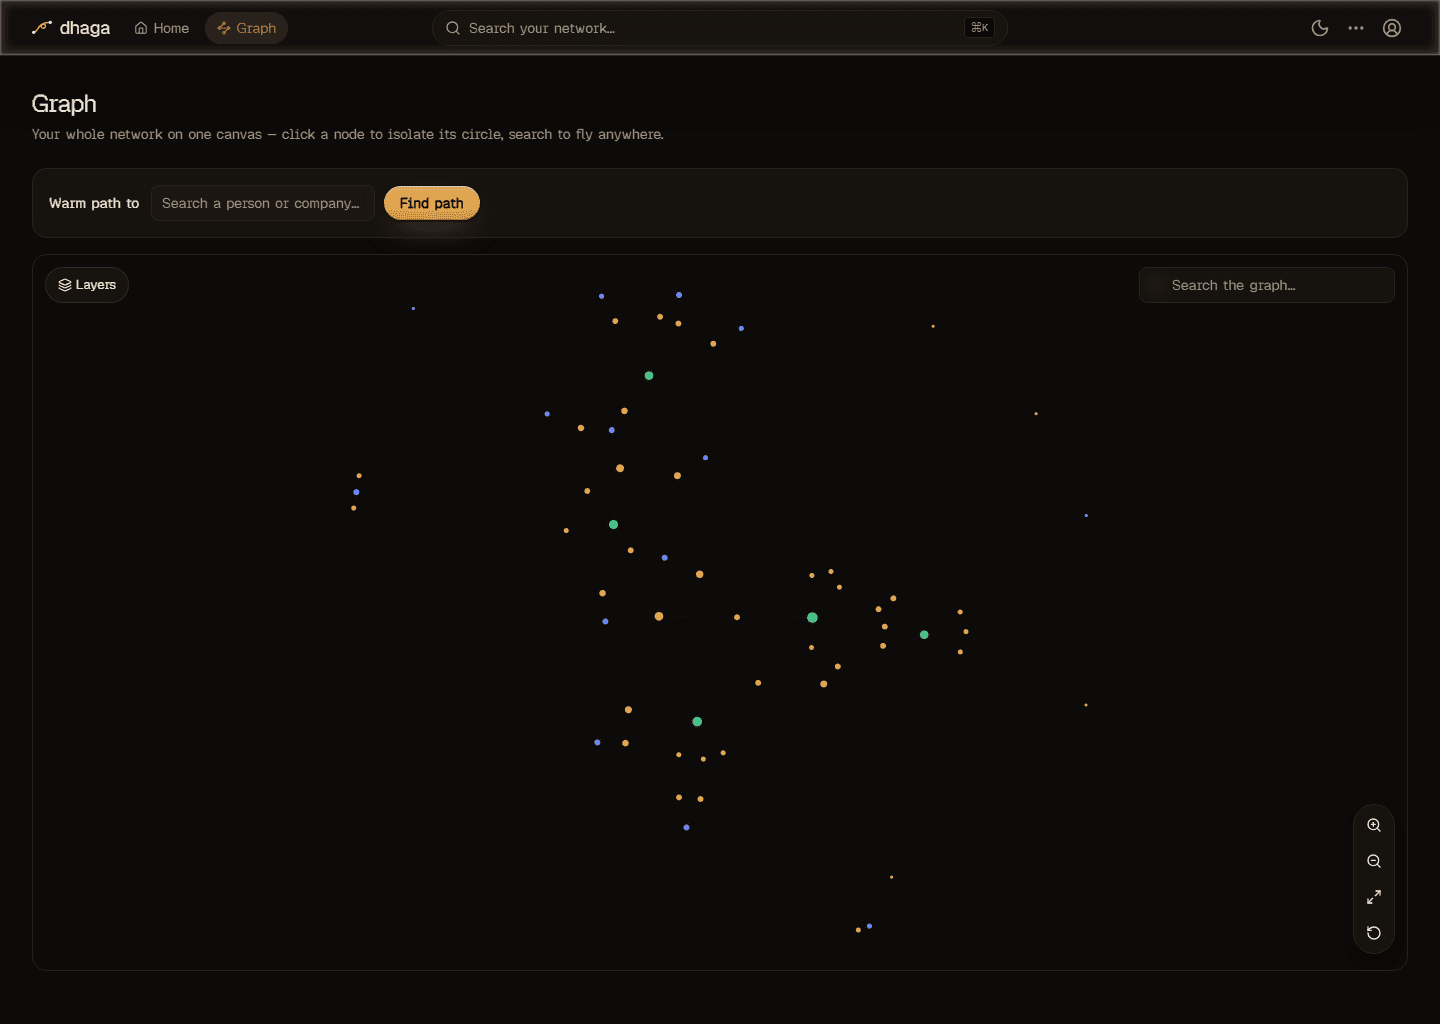Open the Home tab

[x=162, y=28]
